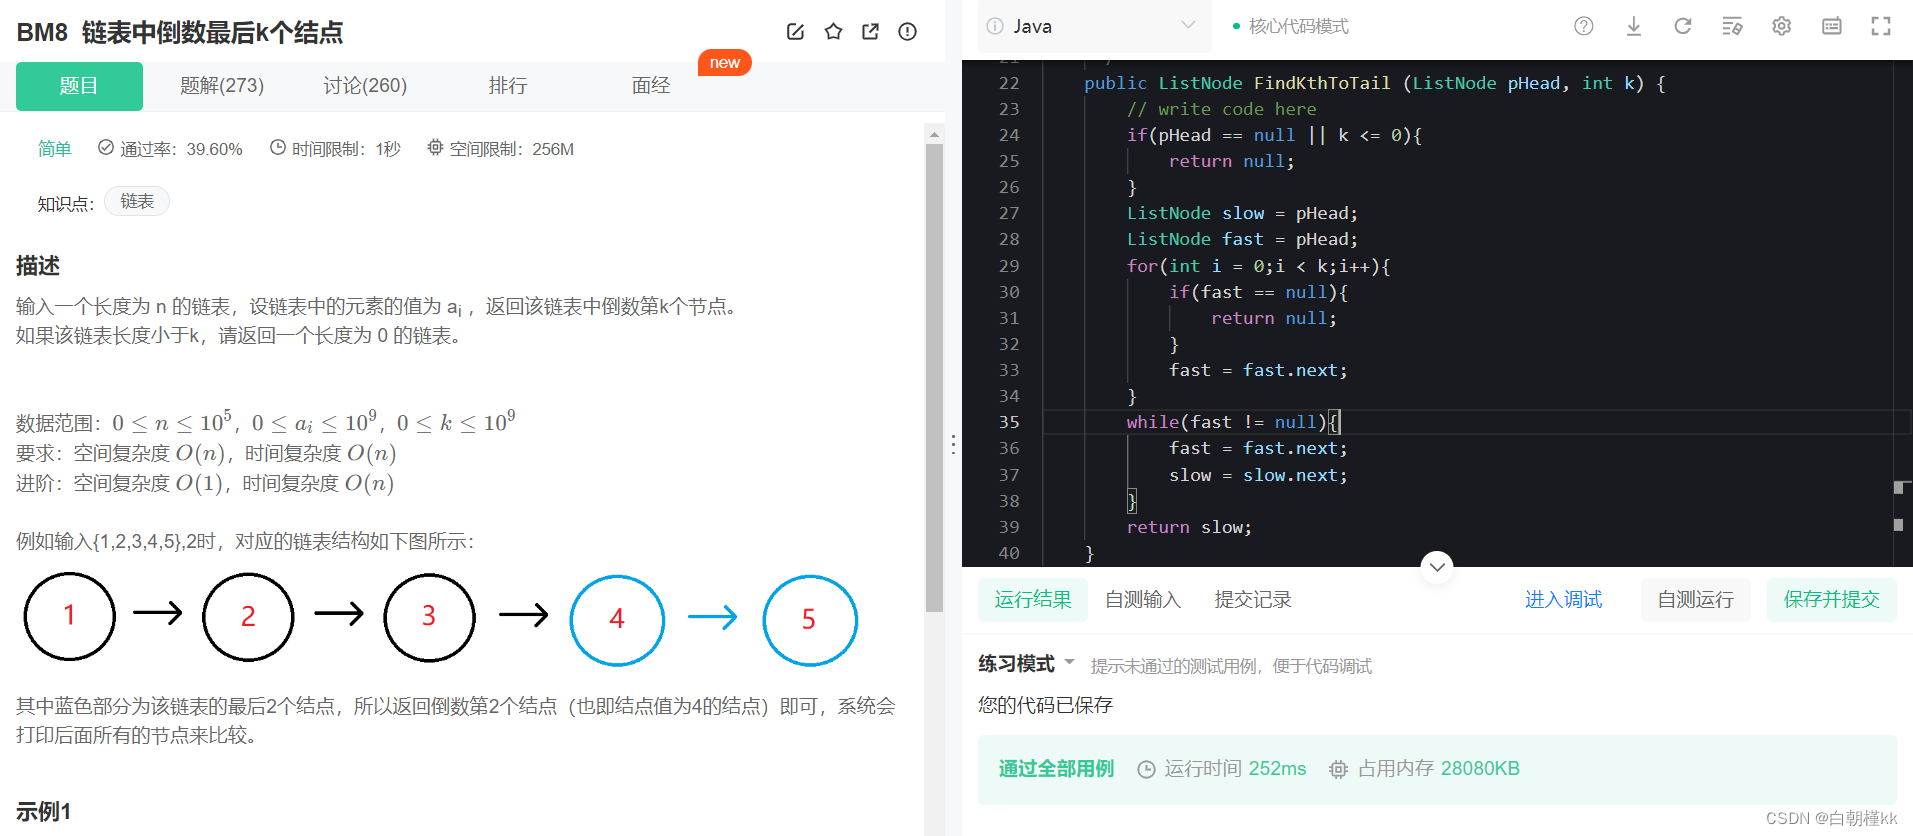Image resolution: width=1913 pixels, height=836 pixels.
Task: Select the 运行结果 tab
Action: [1033, 599]
